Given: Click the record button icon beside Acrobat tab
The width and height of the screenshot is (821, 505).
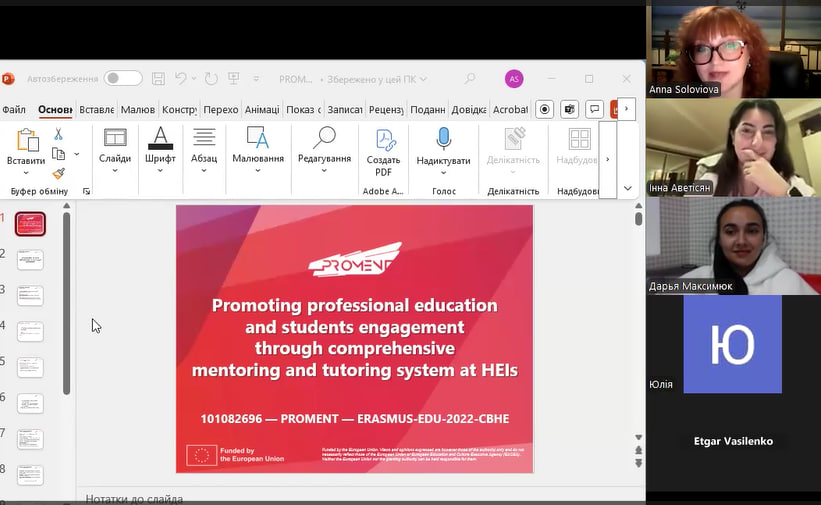Looking at the screenshot, I should 545,109.
